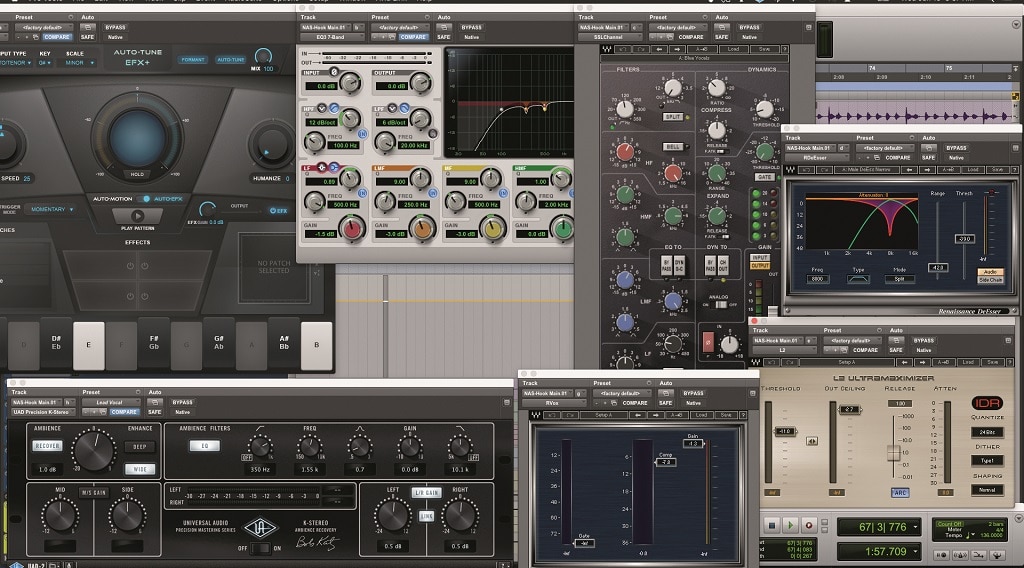
Task: Click SAFE in the RDeEsser window header
Action: click(928, 157)
